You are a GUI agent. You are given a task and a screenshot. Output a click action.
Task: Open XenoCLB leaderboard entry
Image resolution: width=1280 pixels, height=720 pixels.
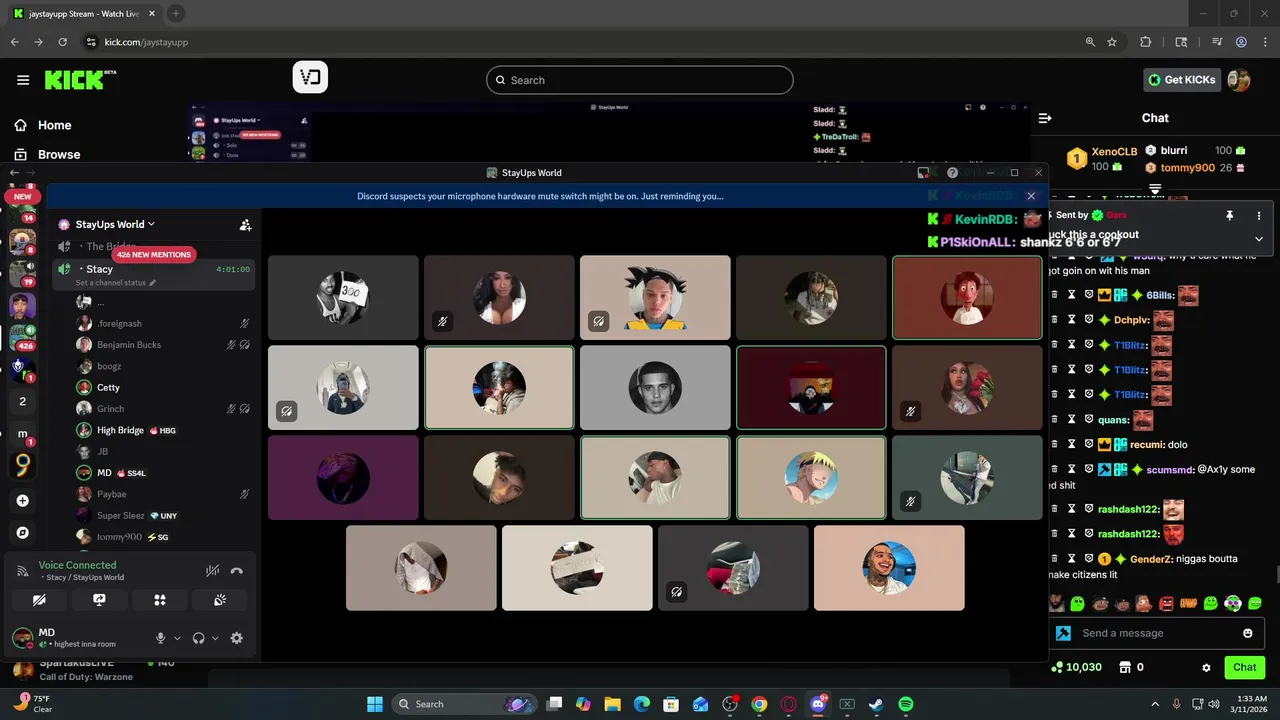[1103, 158]
